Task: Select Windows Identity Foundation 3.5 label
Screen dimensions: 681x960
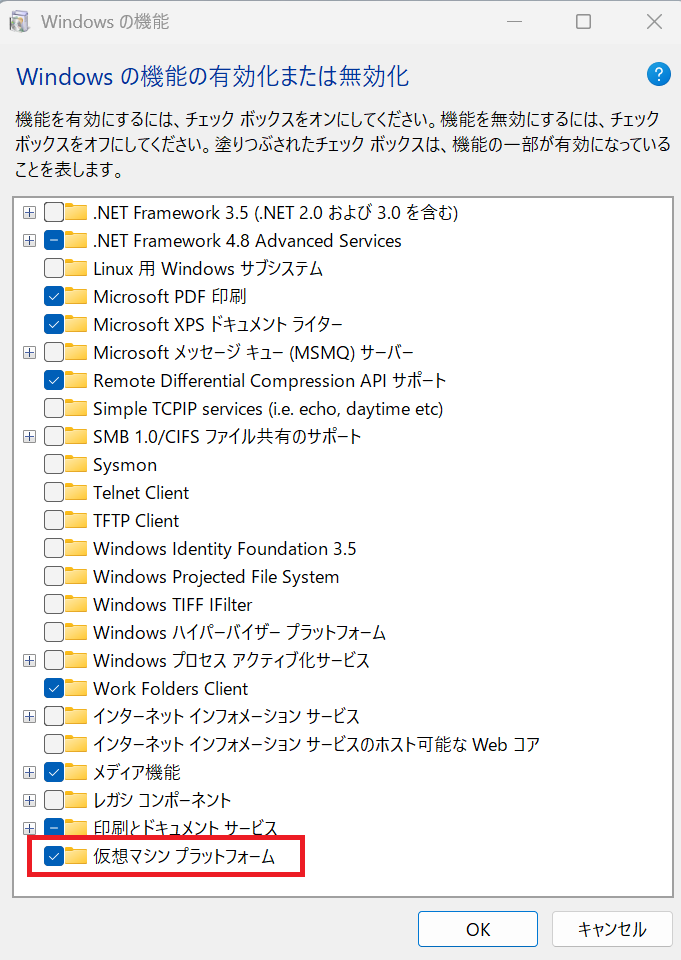Action: (x=225, y=549)
